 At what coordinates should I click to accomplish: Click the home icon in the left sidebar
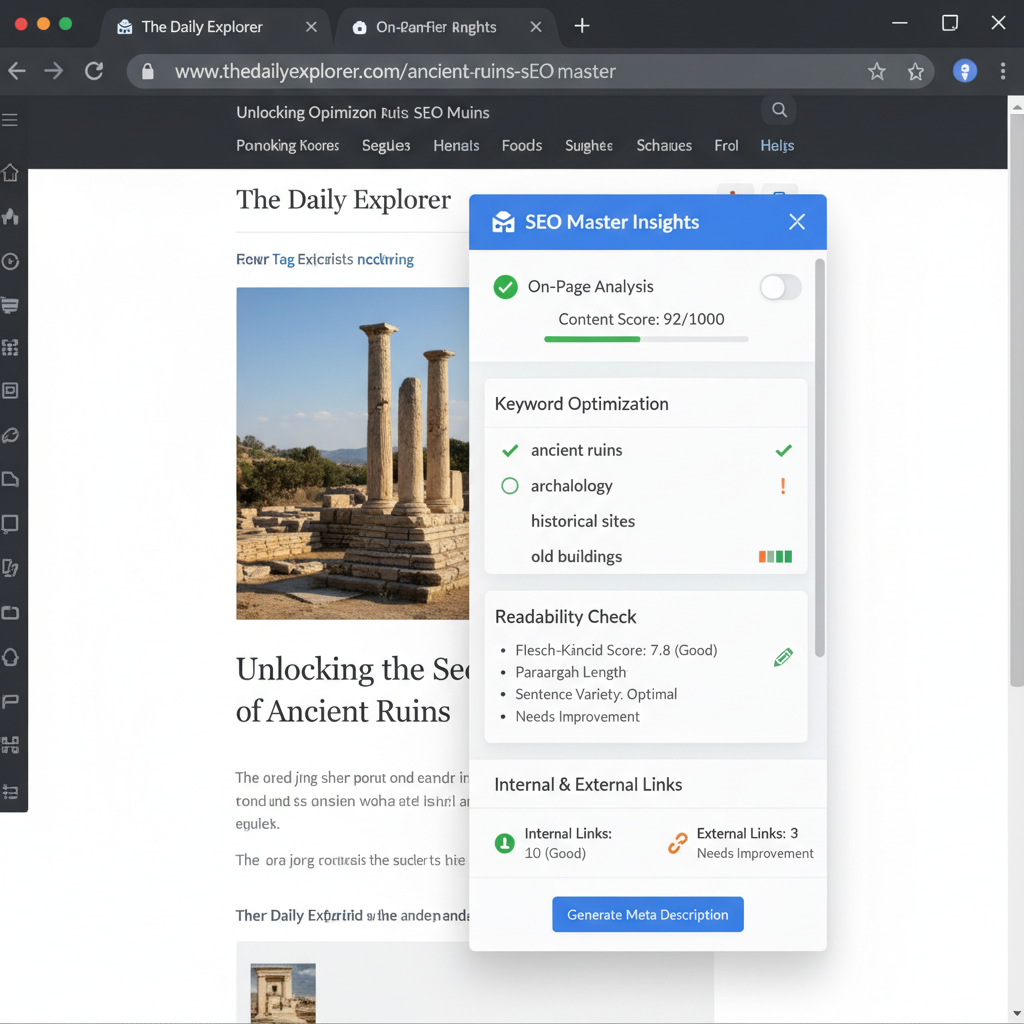click(10, 173)
